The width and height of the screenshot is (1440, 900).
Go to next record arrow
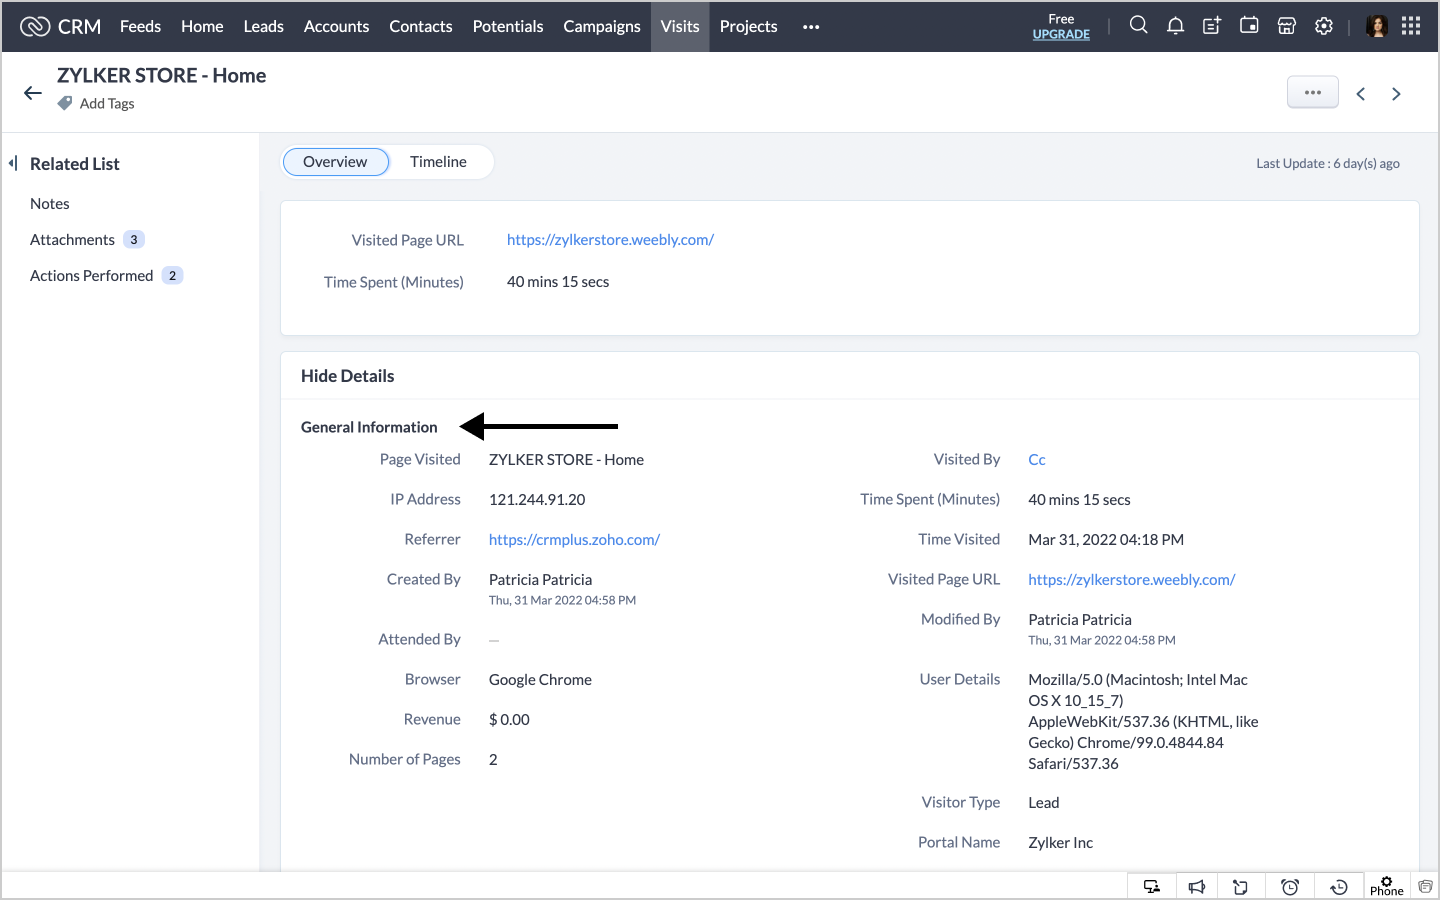point(1396,94)
